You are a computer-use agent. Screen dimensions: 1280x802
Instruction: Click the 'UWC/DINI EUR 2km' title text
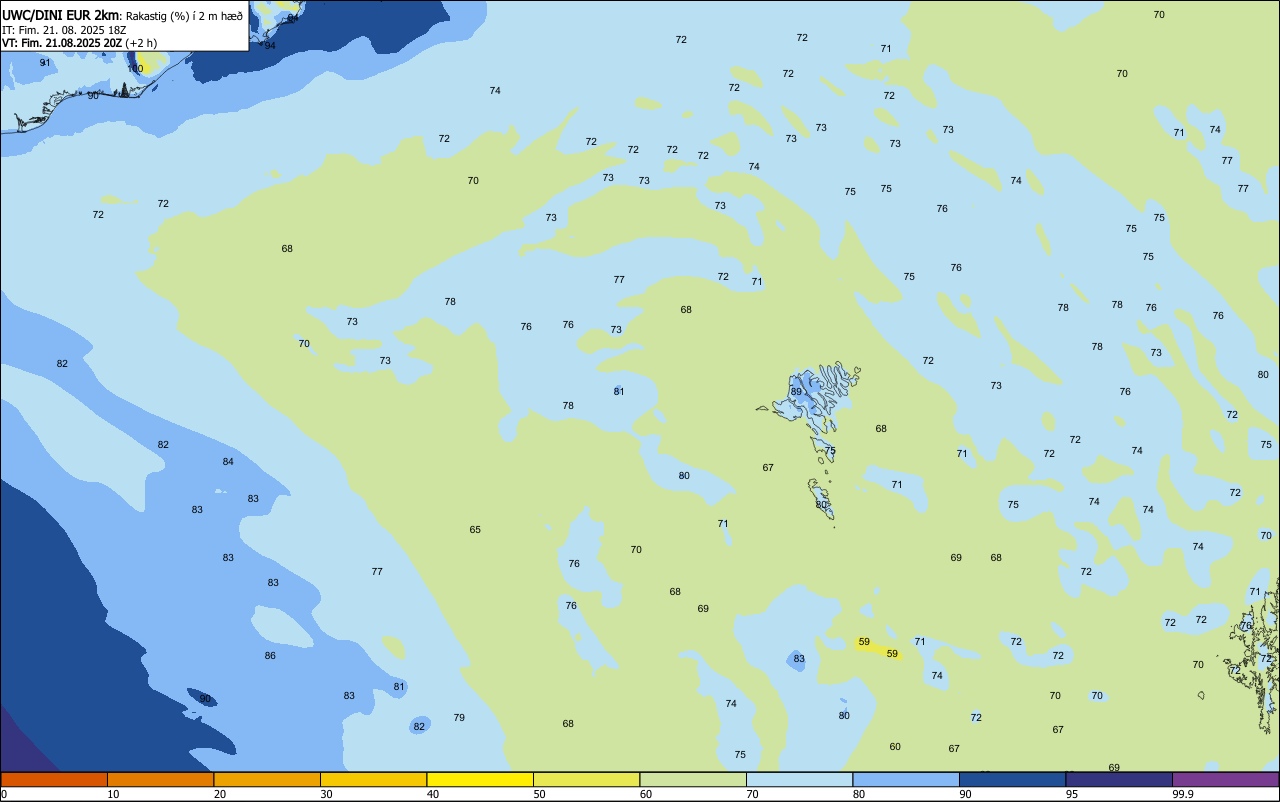click(60, 15)
